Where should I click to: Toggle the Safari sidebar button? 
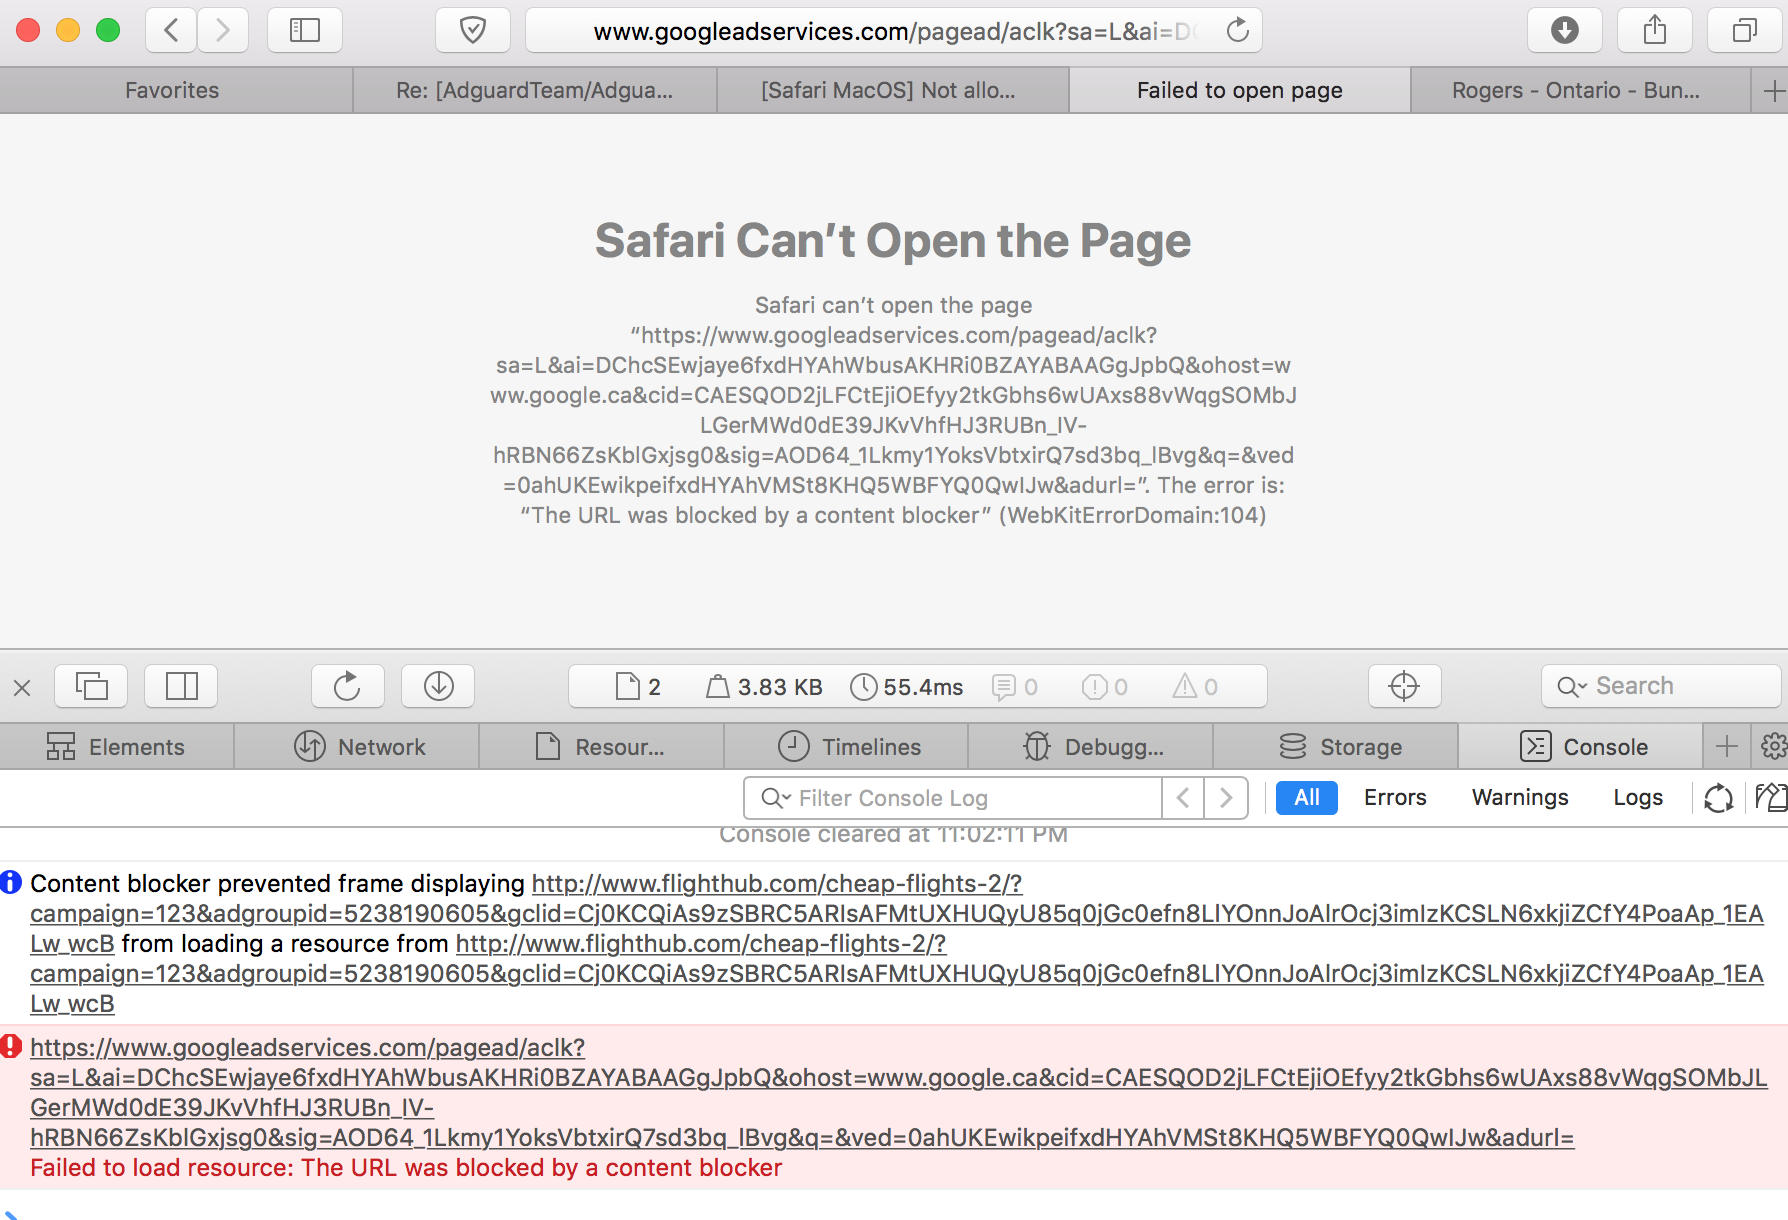tap(305, 30)
